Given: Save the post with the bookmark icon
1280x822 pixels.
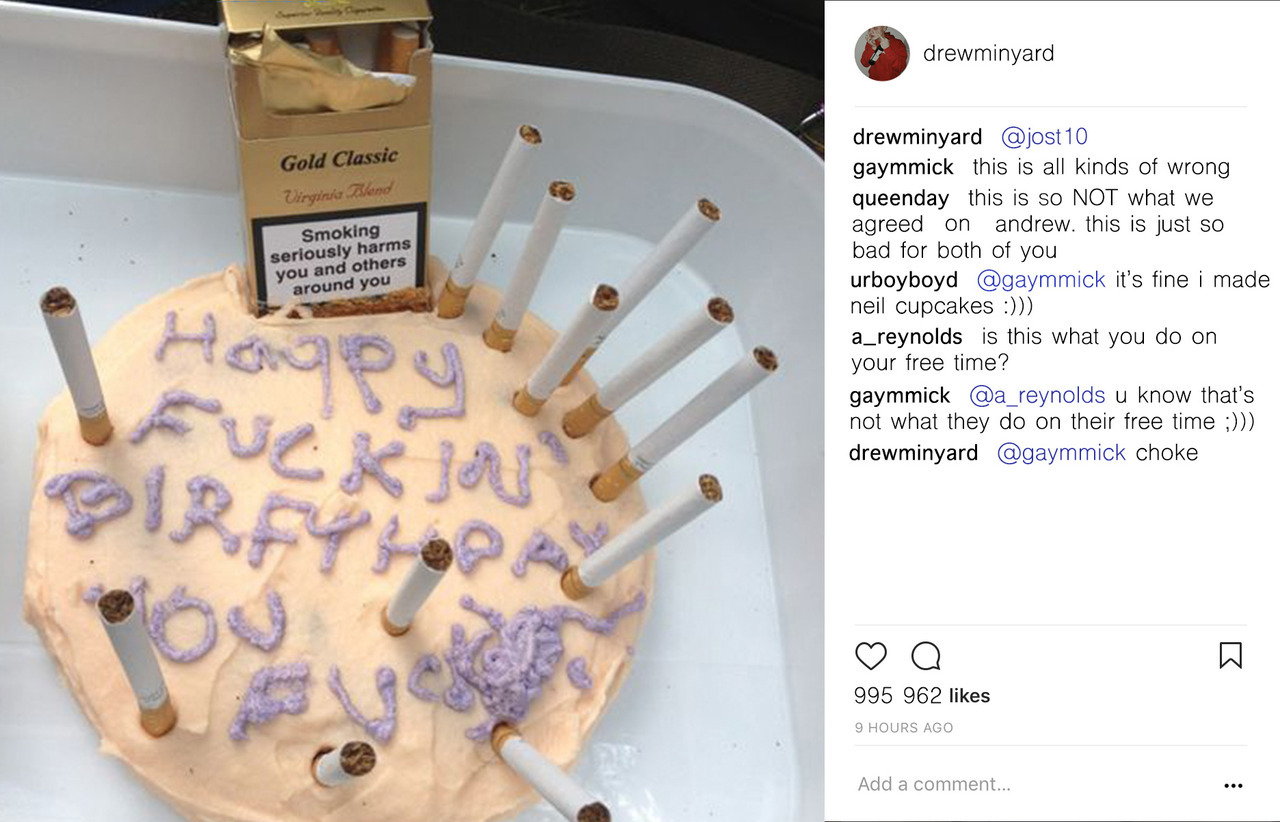Looking at the screenshot, I should click(x=1230, y=655).
